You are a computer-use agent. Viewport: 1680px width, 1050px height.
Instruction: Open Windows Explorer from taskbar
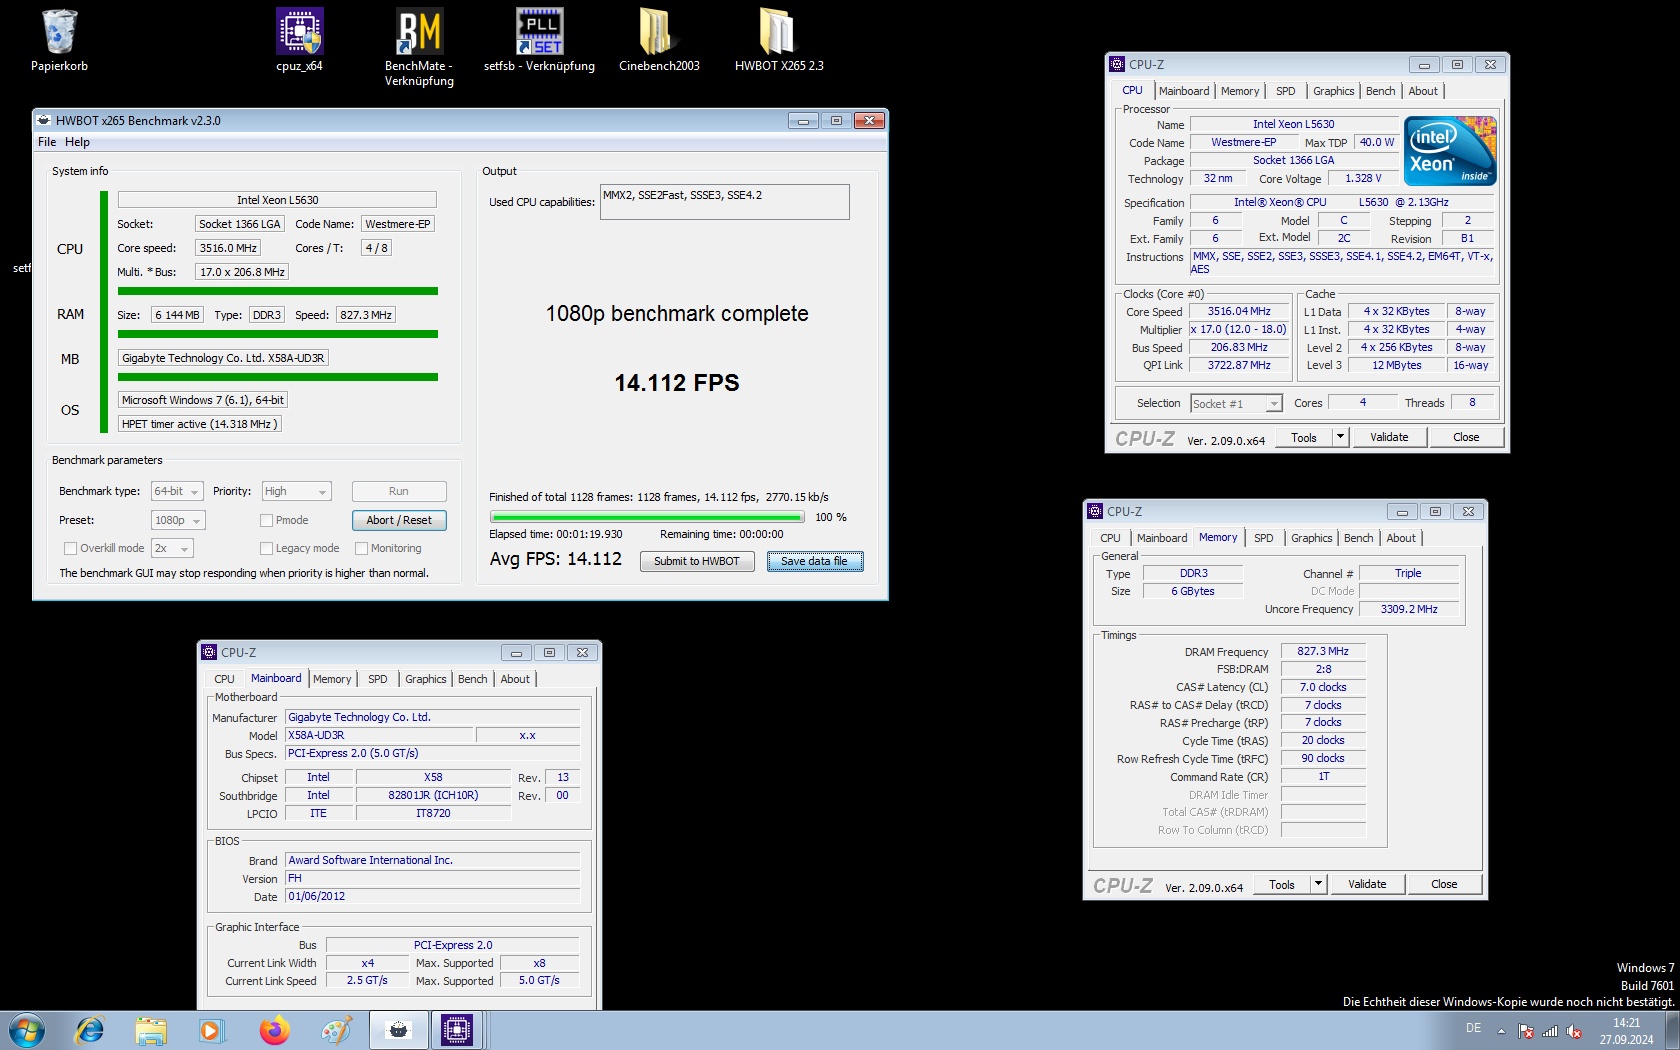[151, 1030]
